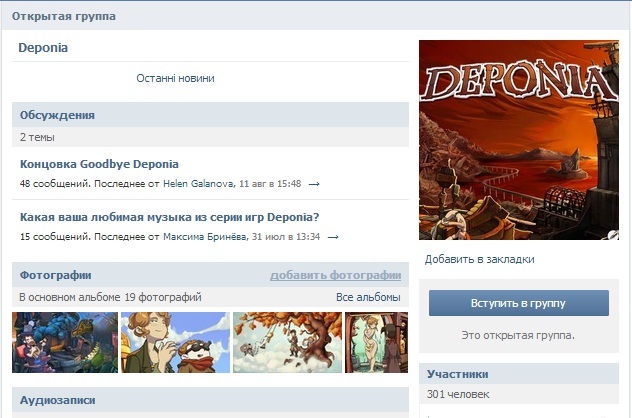This screenshot has height=418, width=632.
Task: Click the Останні новини heading
Action: coord(175,78)
